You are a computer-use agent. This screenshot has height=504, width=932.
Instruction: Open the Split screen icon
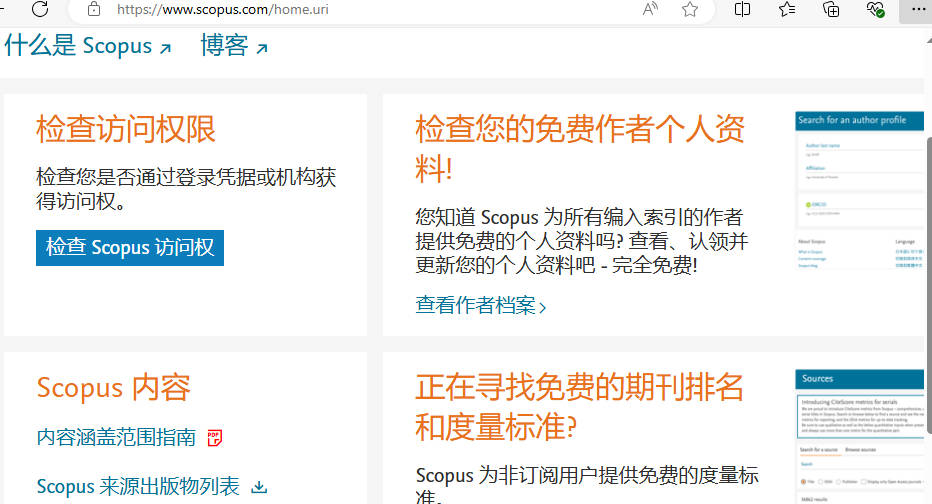pos(742,9)
